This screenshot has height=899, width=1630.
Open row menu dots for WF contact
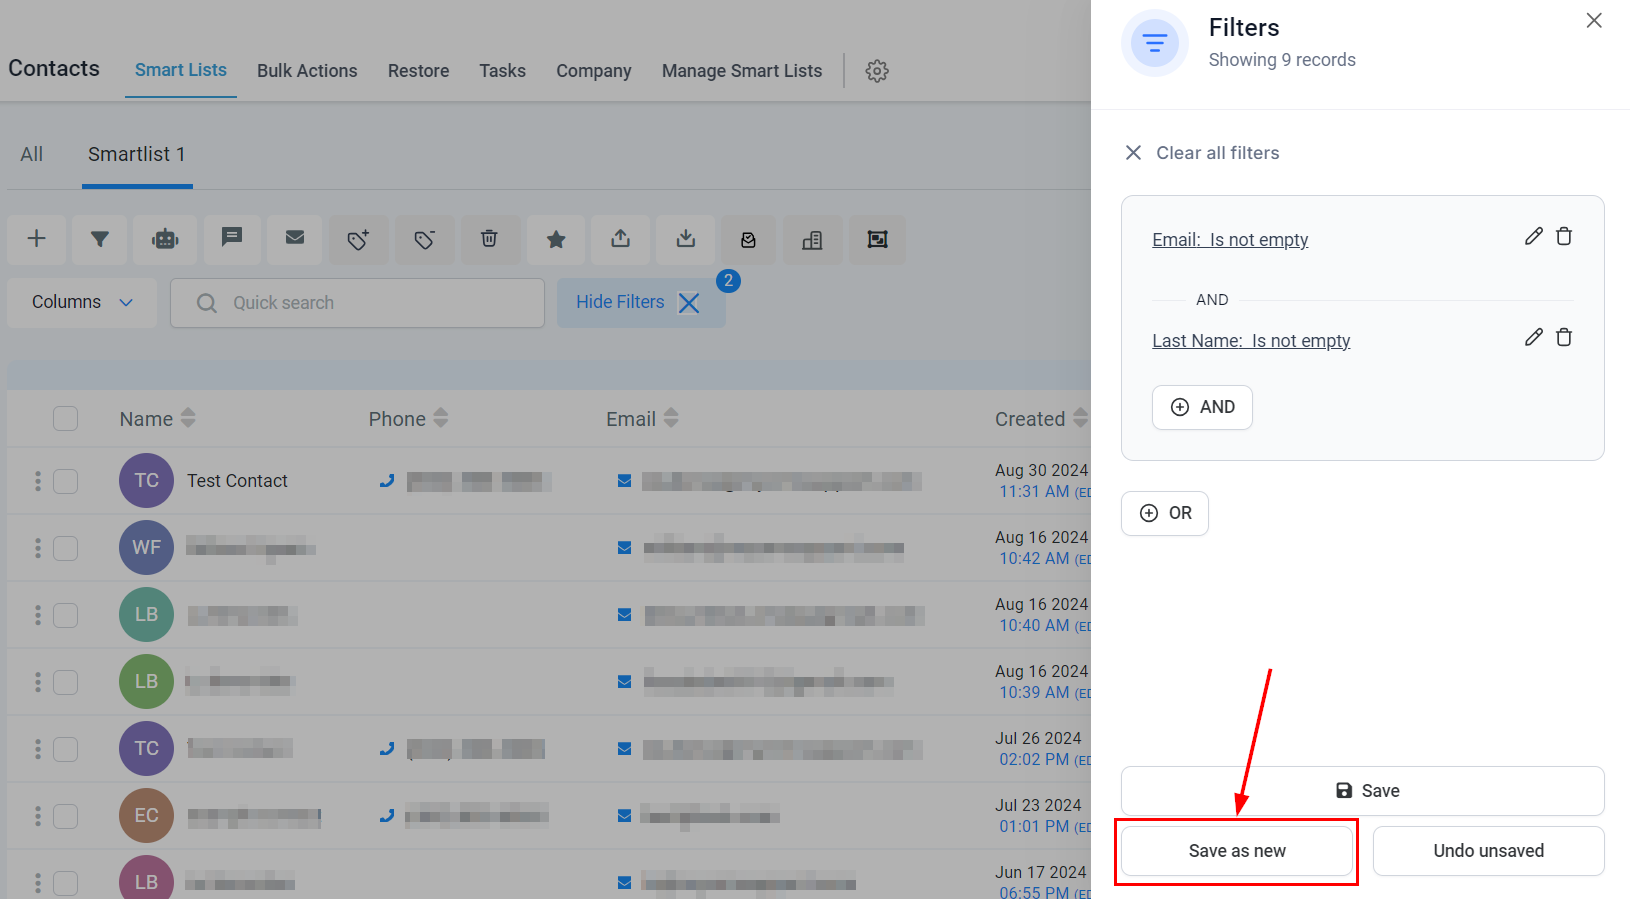(x=38, y=548)
